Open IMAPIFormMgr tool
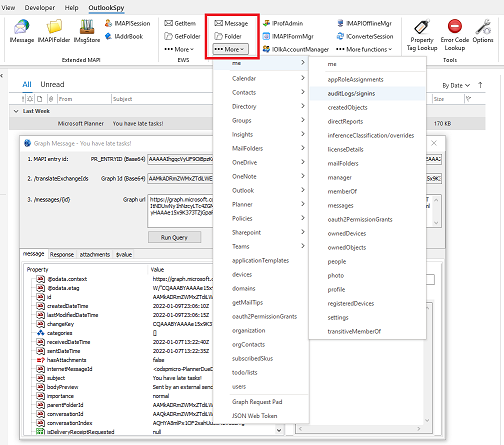This screenshot has height=445, width=504. point(288,36)
